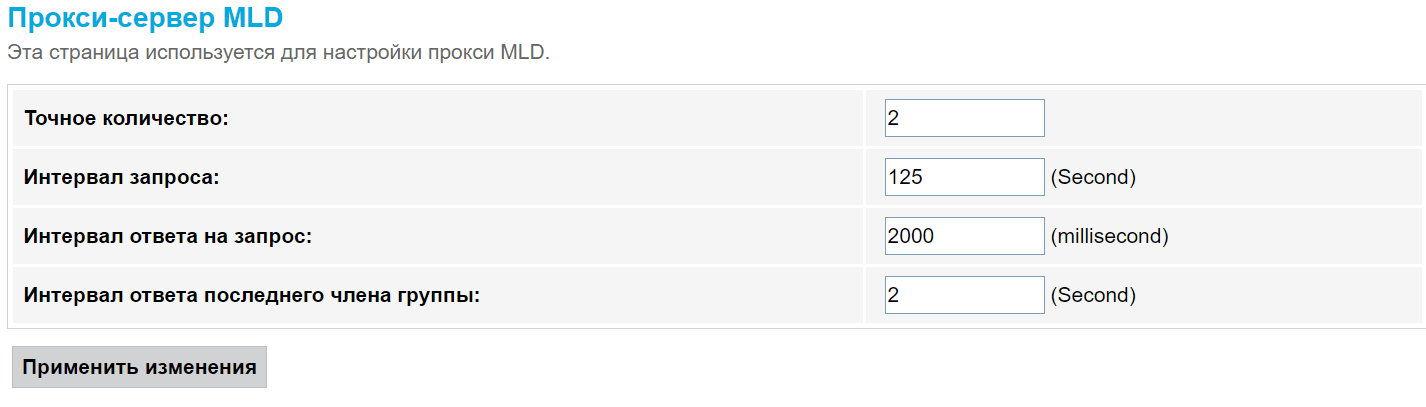
Task: Click the (millisecond) unit text
Action: pyautogui.click(x=1109, y=237)
